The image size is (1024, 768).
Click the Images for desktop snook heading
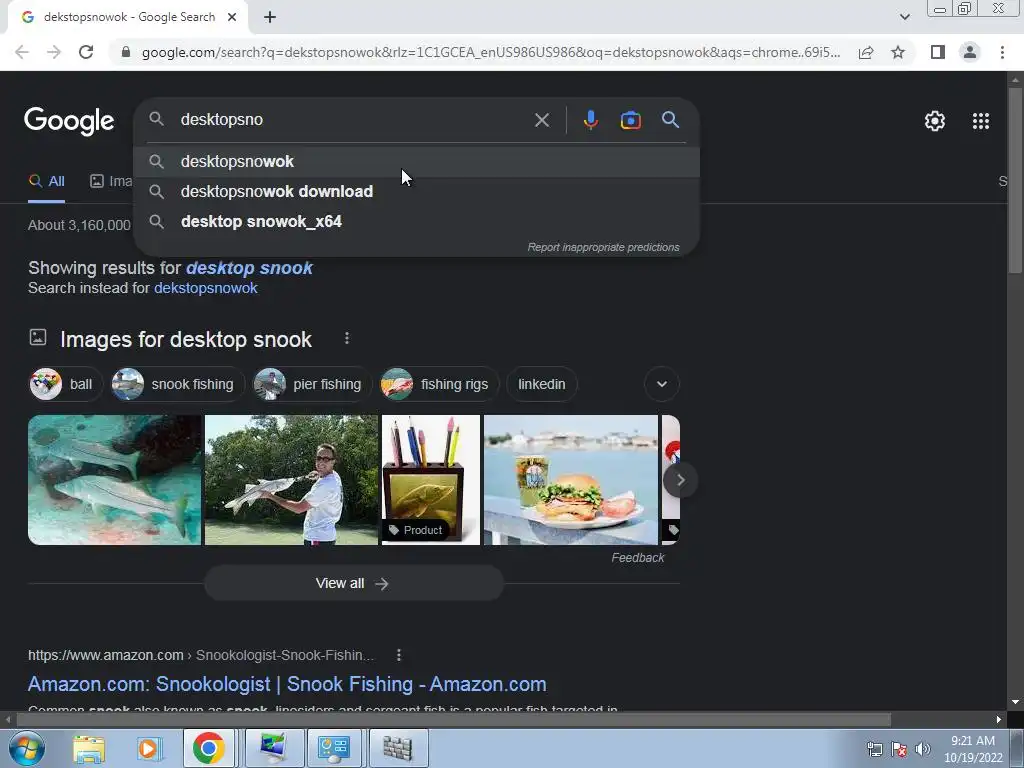coord(186,340)
